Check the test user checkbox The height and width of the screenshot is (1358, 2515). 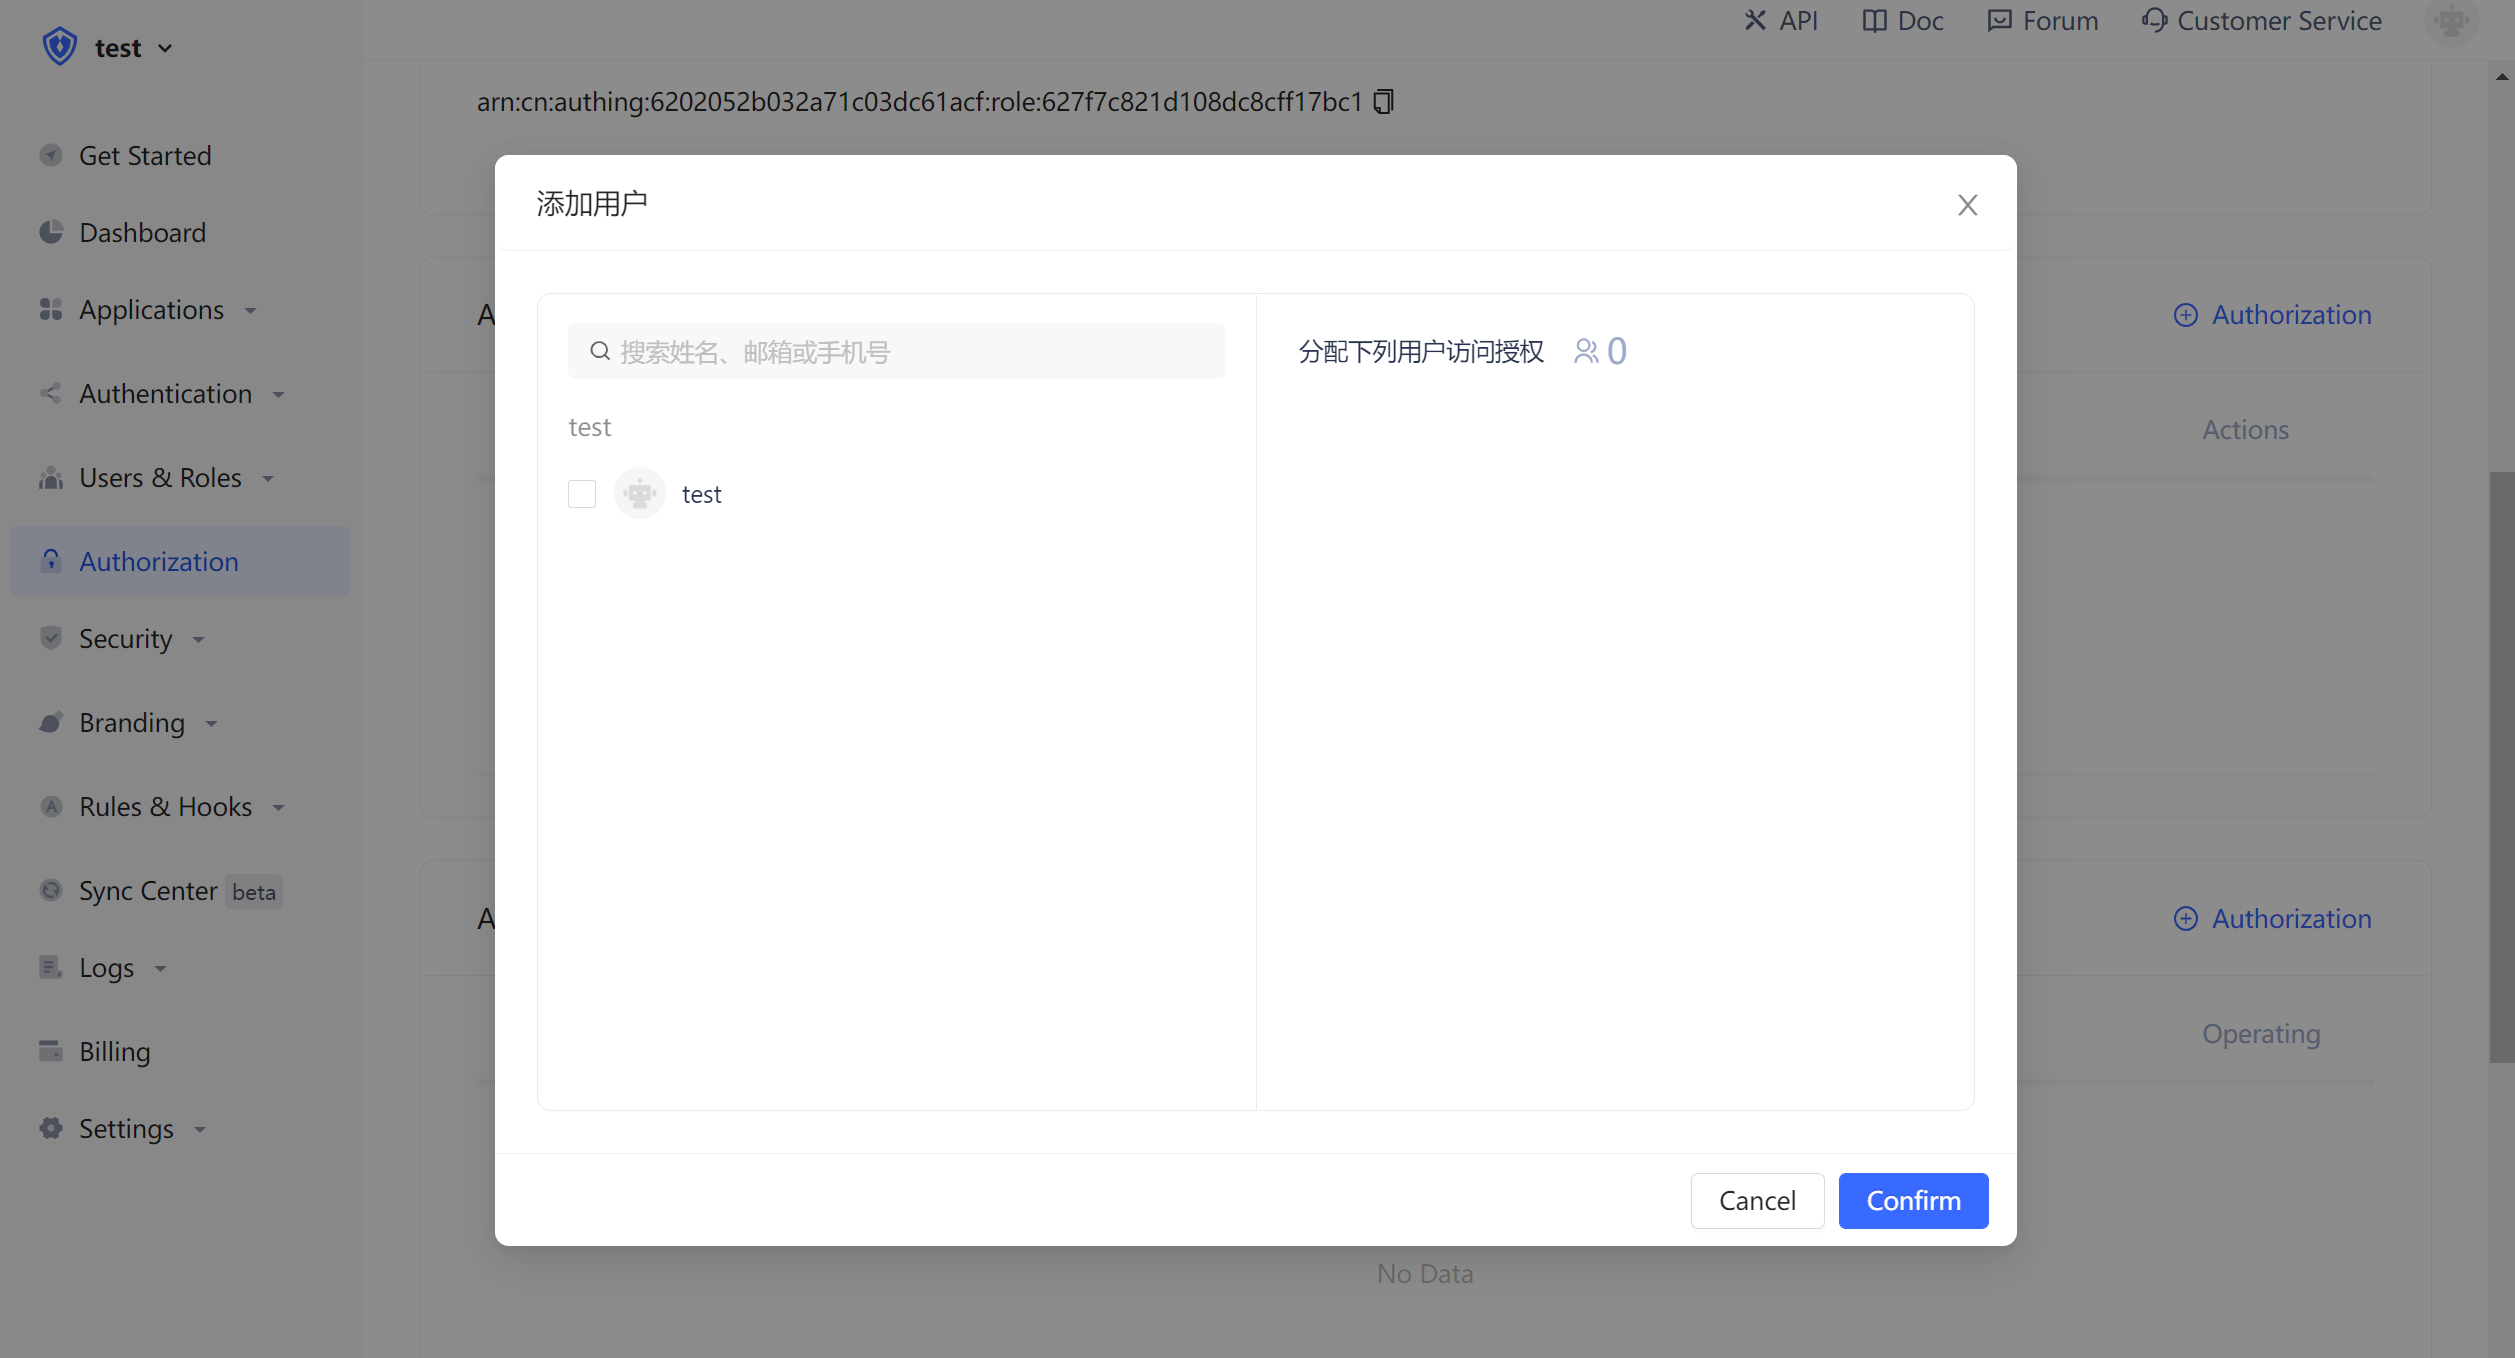coord(582,494)
